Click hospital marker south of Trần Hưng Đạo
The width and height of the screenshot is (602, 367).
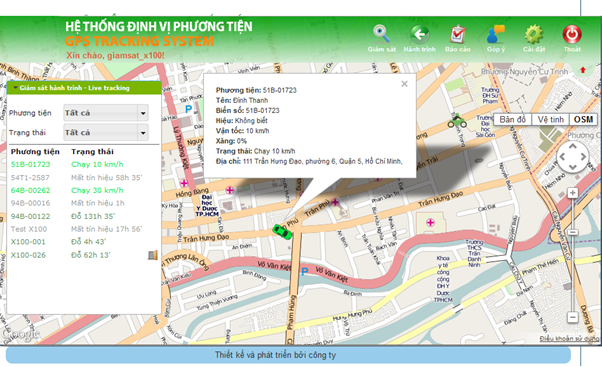[x=430, y=222]
